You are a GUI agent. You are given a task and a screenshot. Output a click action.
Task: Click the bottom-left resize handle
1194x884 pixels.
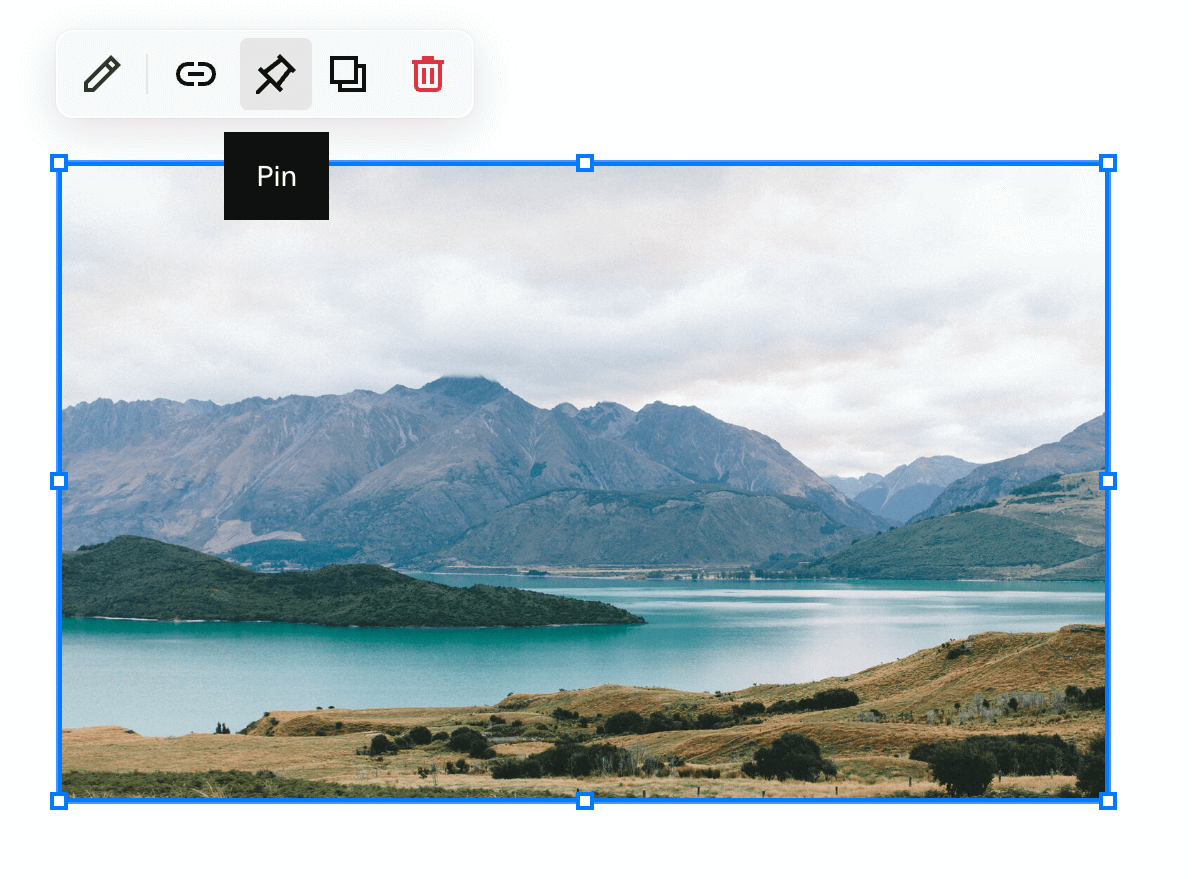(60, 800)
